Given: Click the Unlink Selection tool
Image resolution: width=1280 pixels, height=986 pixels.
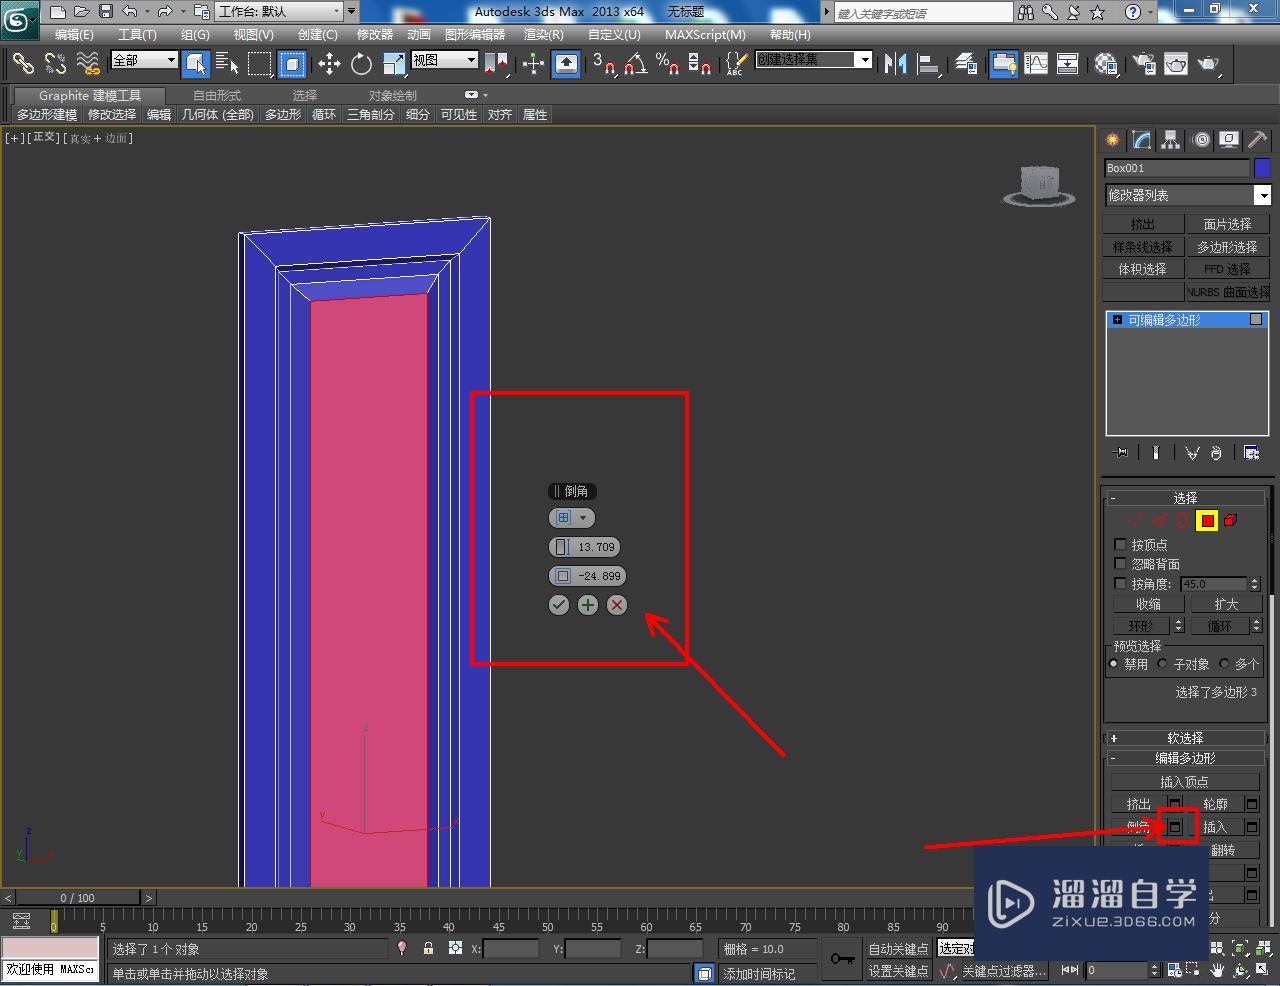Looking at the screenshot, I should (x=55, y=64).
